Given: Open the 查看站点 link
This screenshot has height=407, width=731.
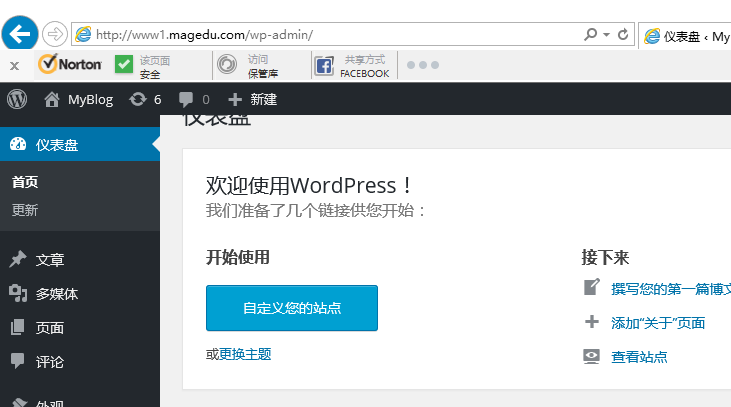Looking at the screenshot, I should tap(639, 357).
